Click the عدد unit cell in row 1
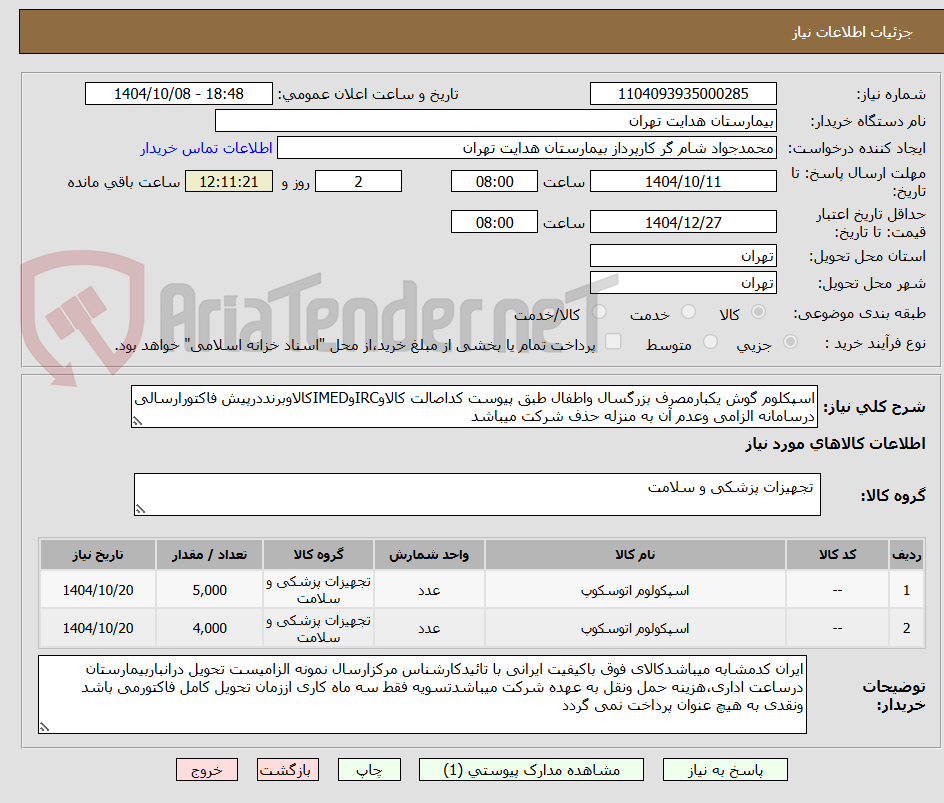This screenshot has width=944, height=803. point(429,591)
